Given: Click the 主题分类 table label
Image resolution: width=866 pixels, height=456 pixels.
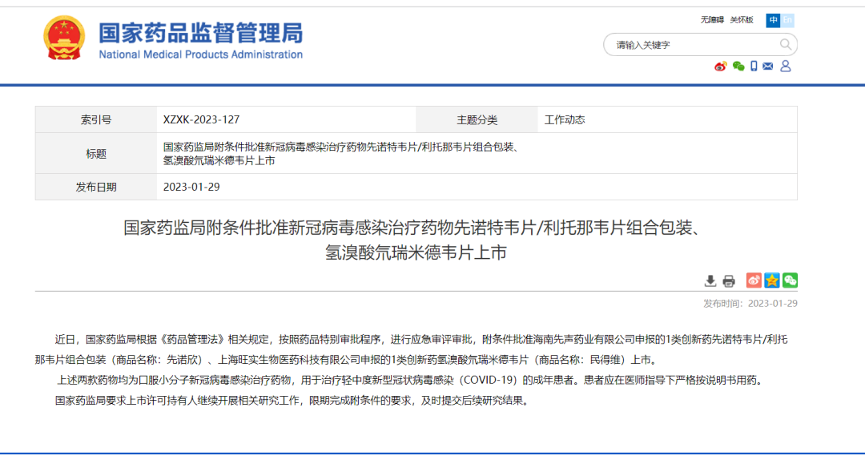Looking at the screenshot, I should 477,120.
